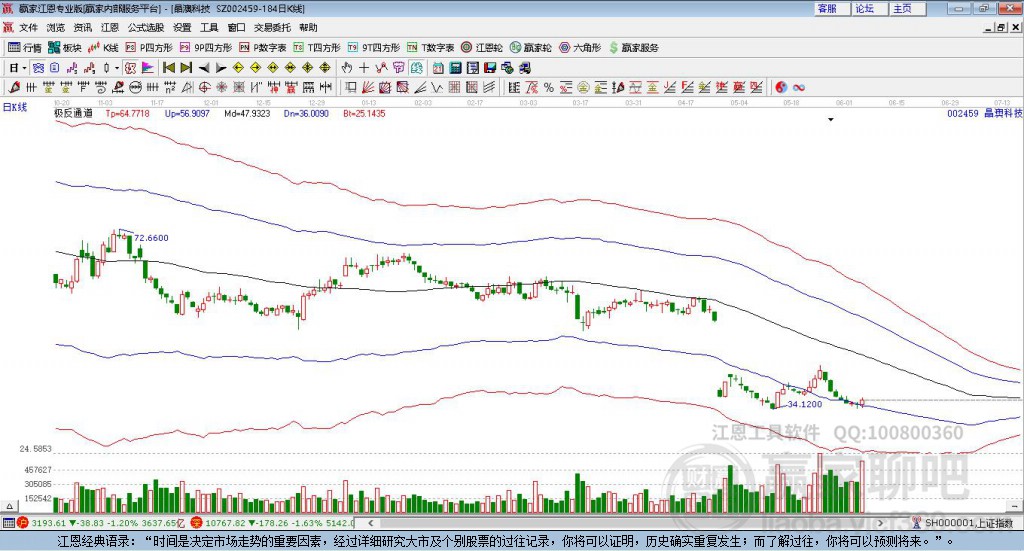This screenshot has width=1024, height=551.
Task: Open the 工具 menu
Action: click(x=209, y=27)
